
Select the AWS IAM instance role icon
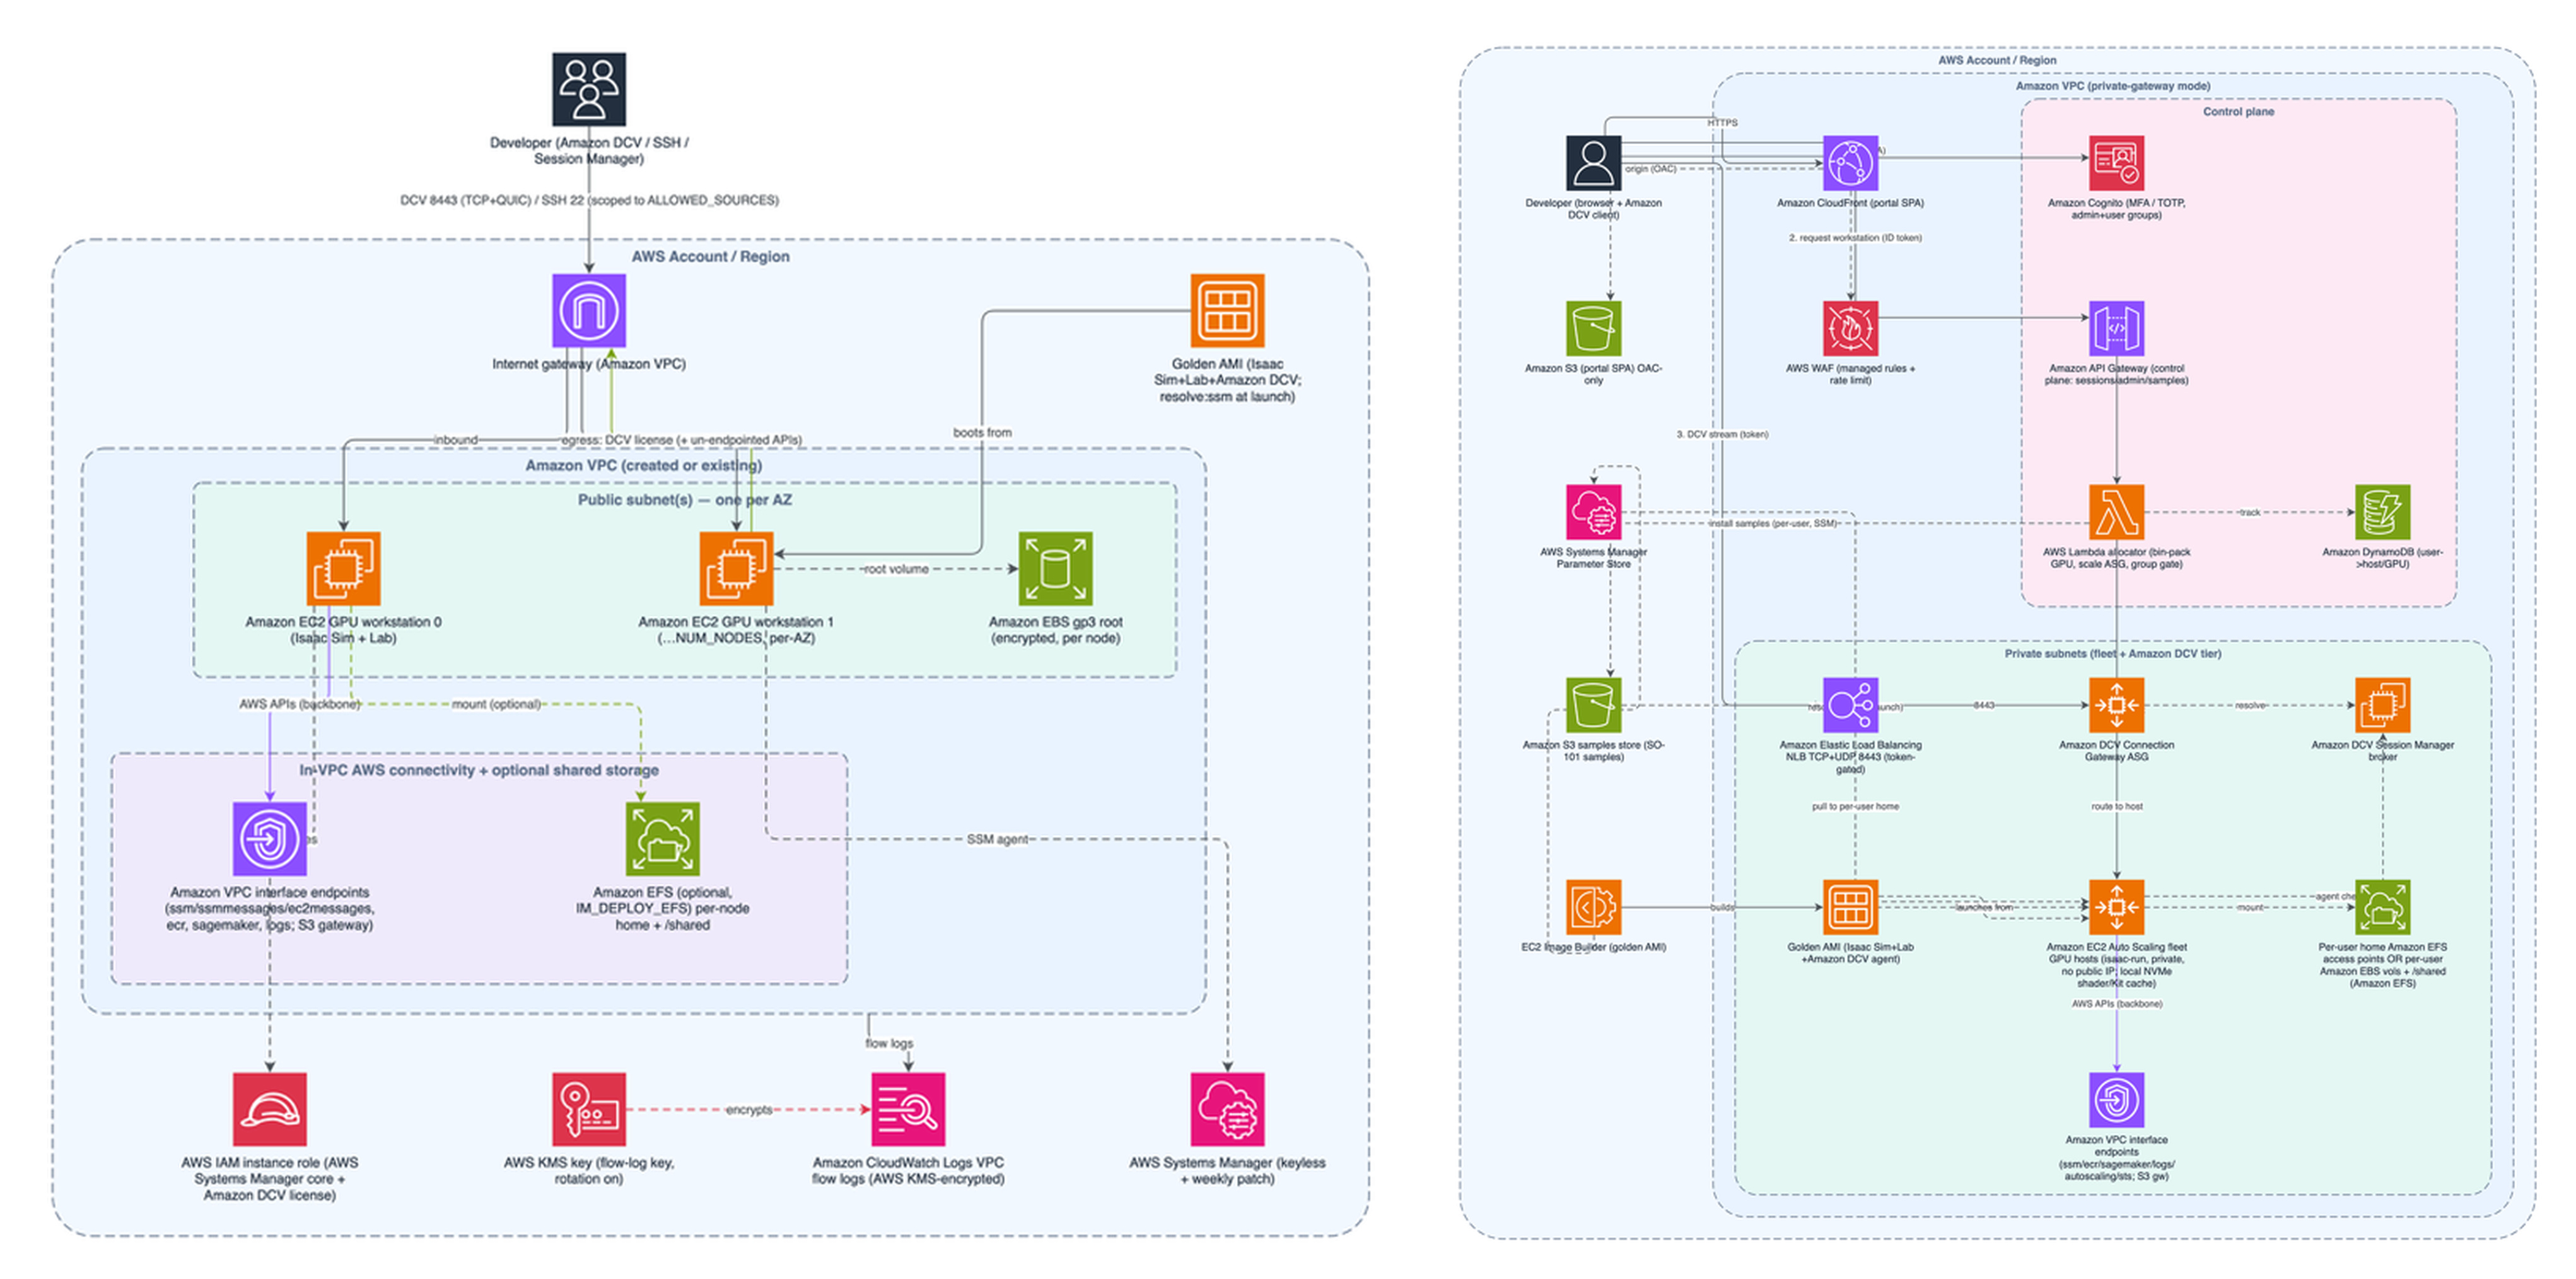point(270,1109)
